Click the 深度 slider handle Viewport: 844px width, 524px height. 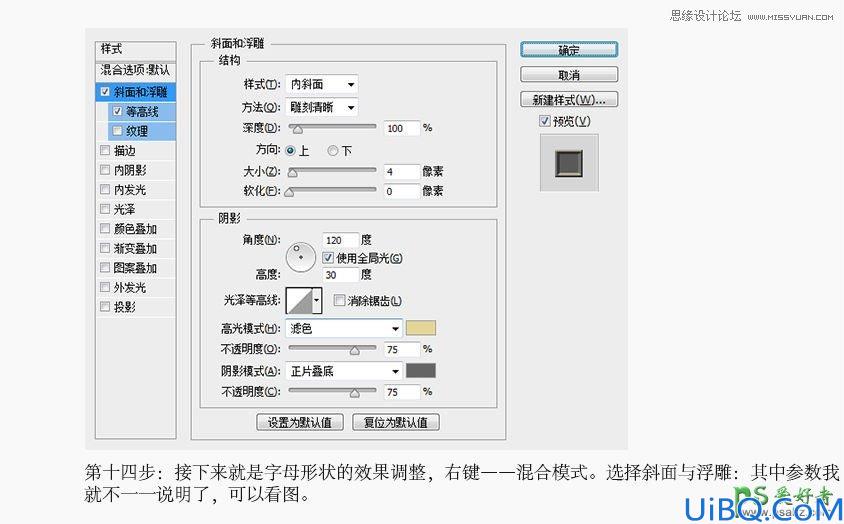pos(298,129)
